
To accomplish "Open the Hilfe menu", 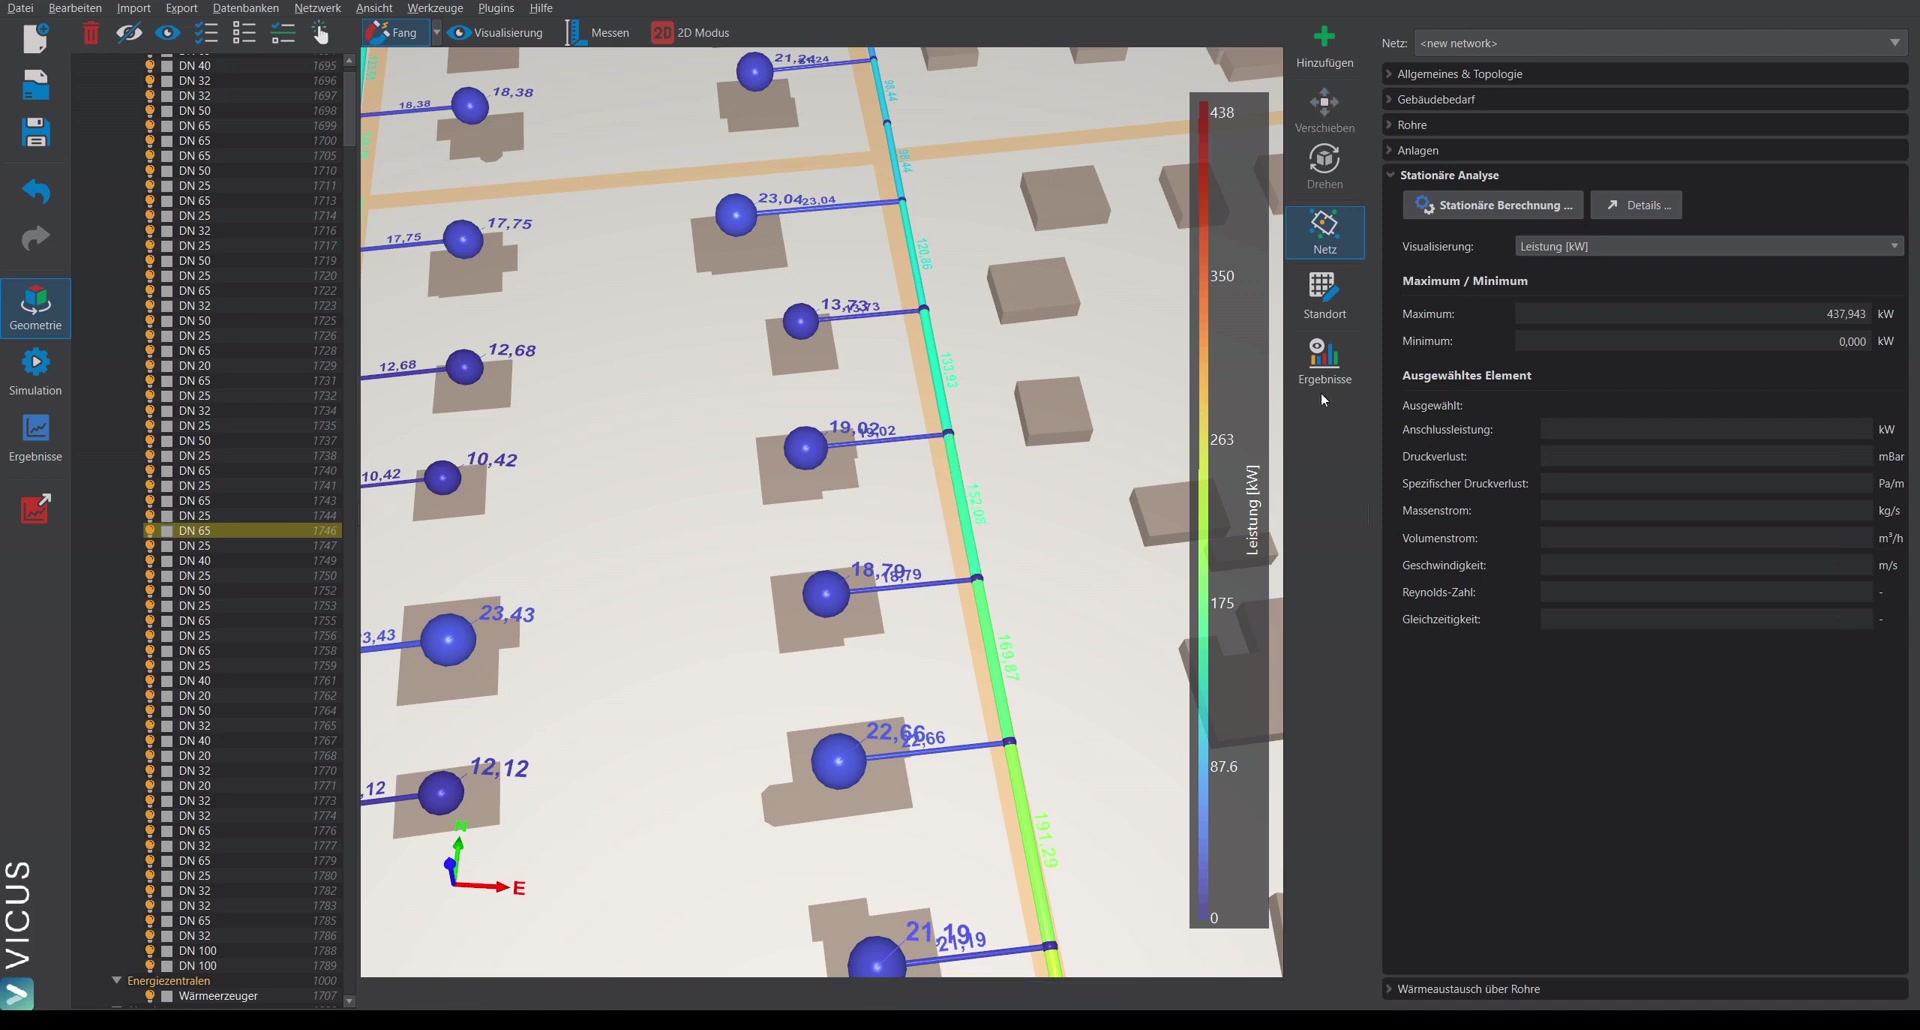I will 541,8.
